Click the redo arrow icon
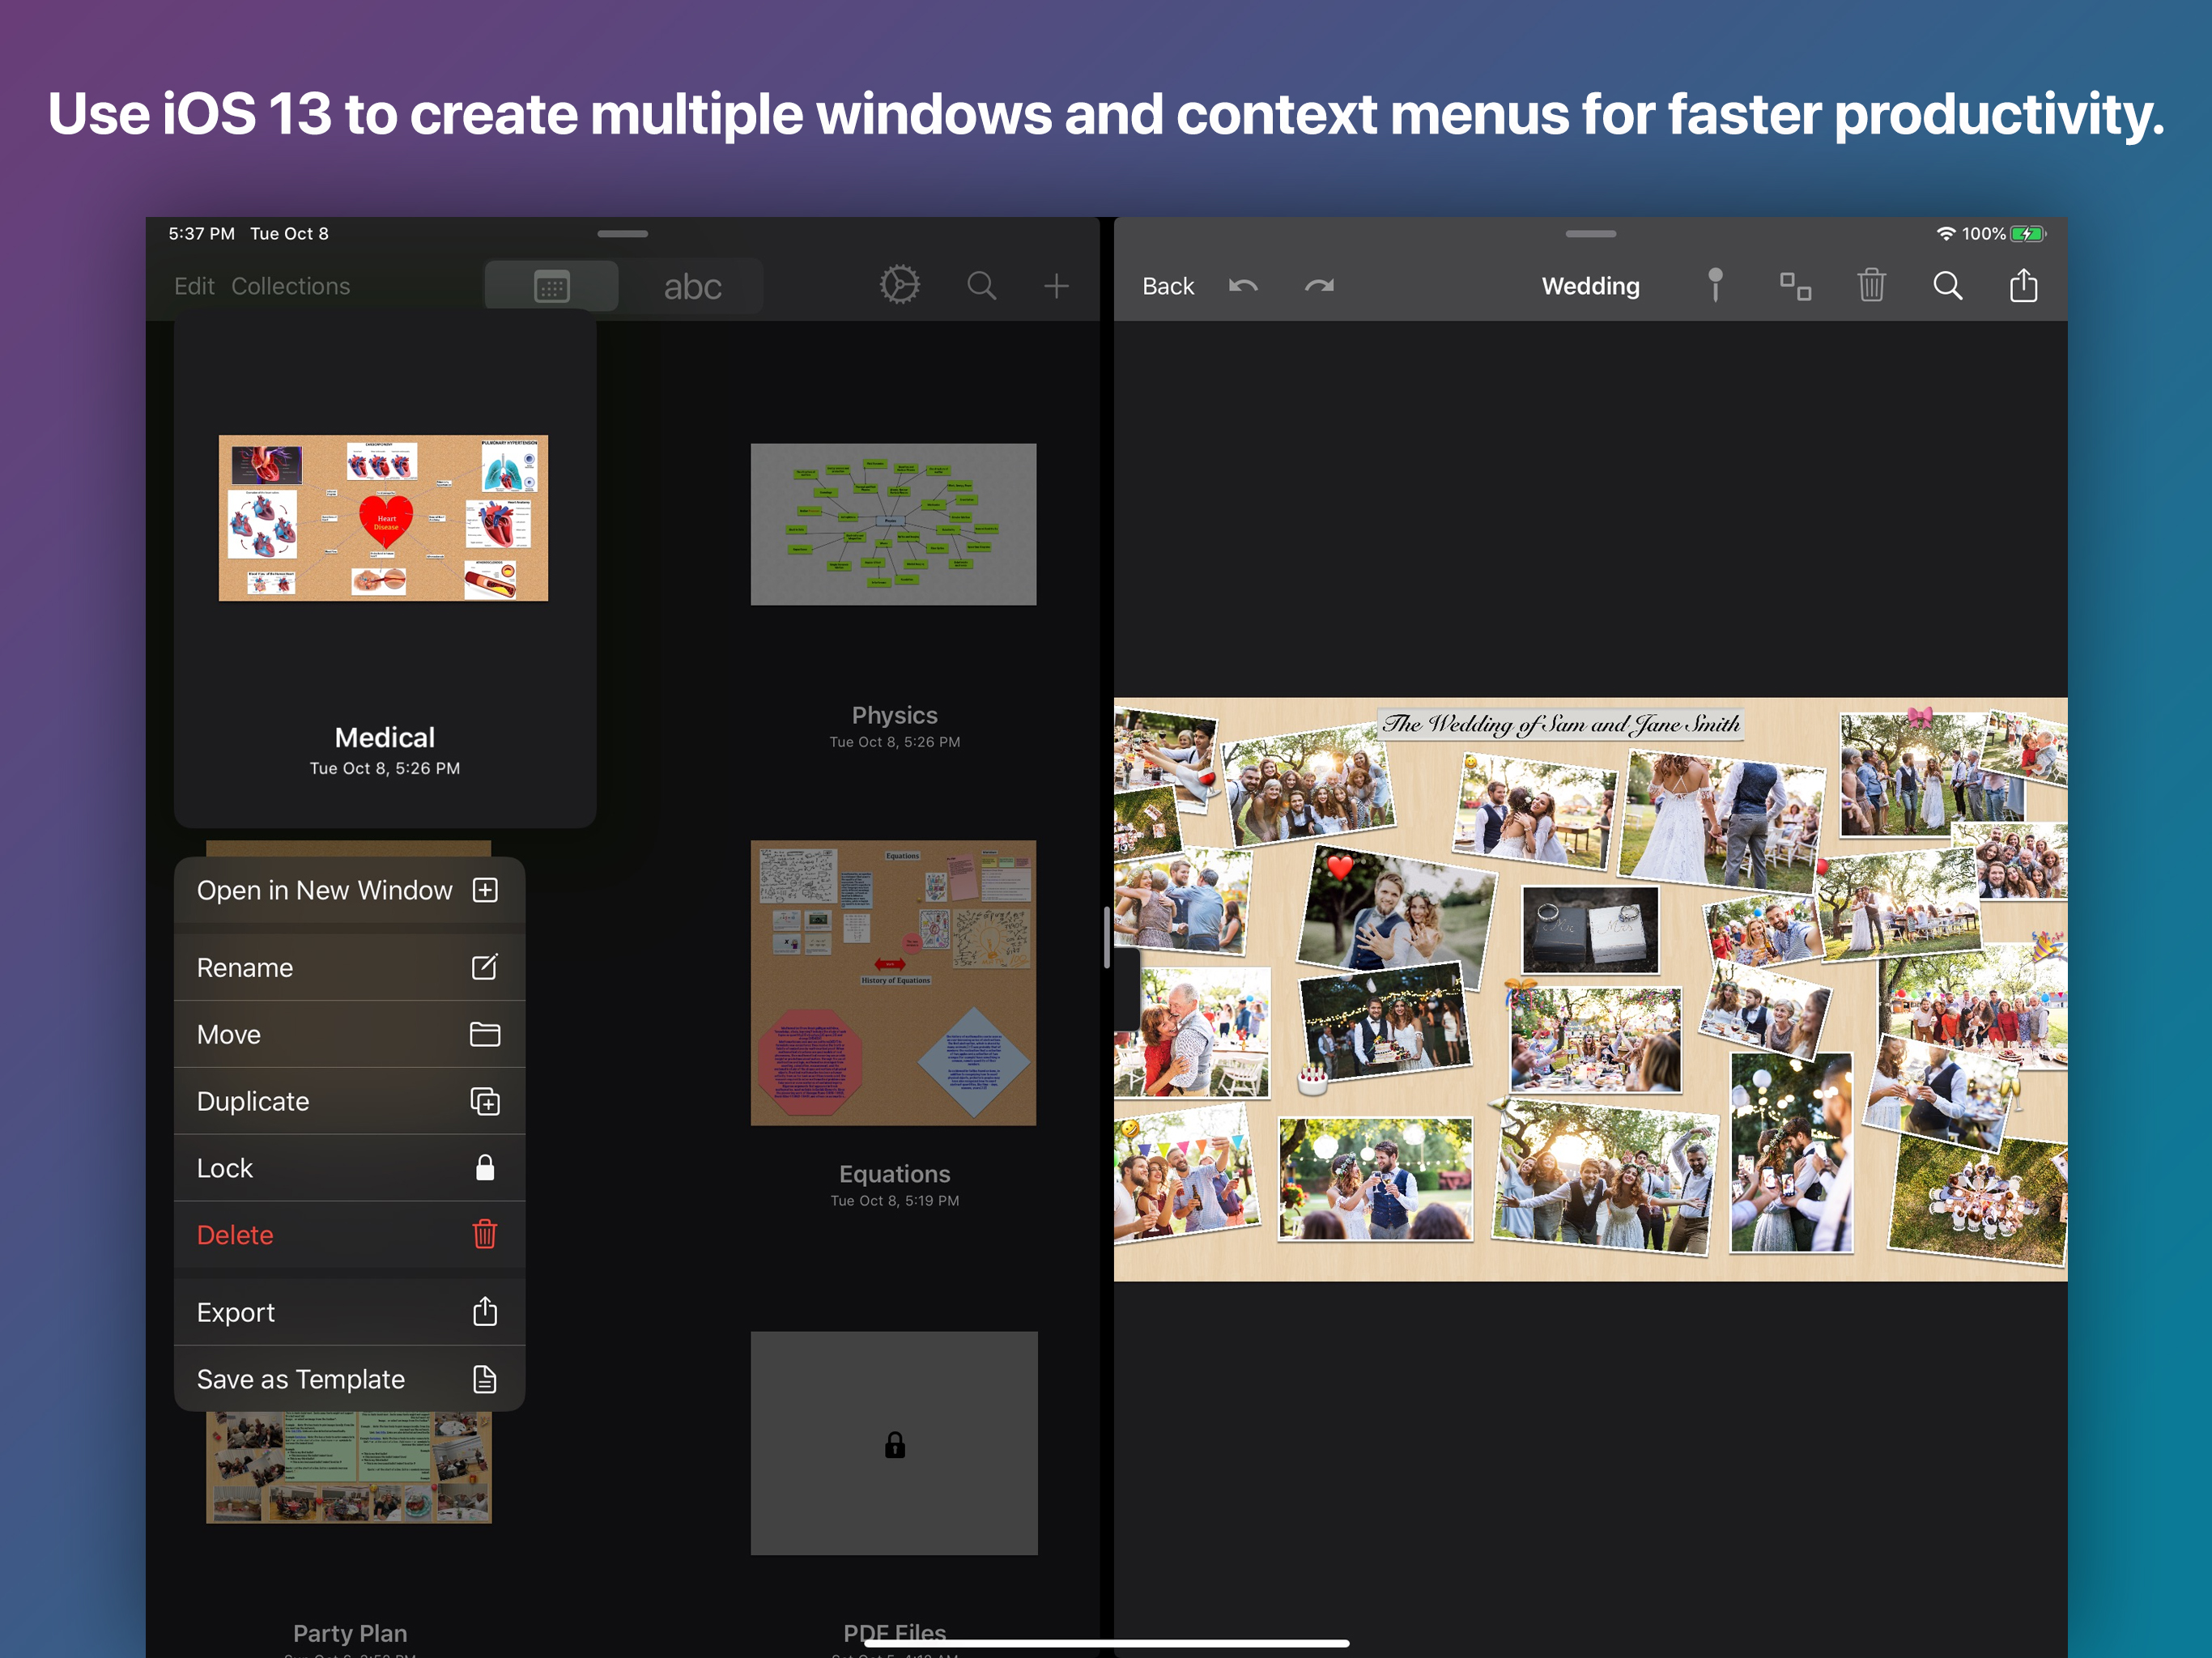Viewport: 2212px width, 1658px height. 1319,286
